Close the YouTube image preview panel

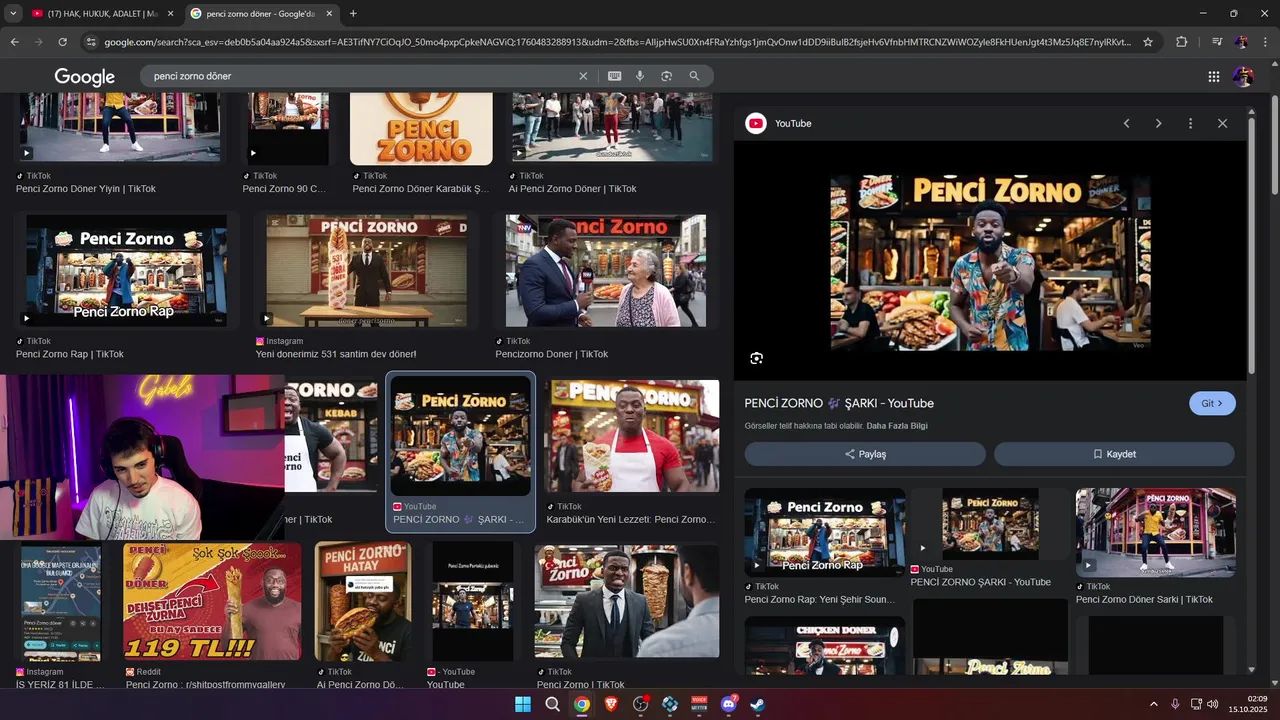pos(1222,123)
